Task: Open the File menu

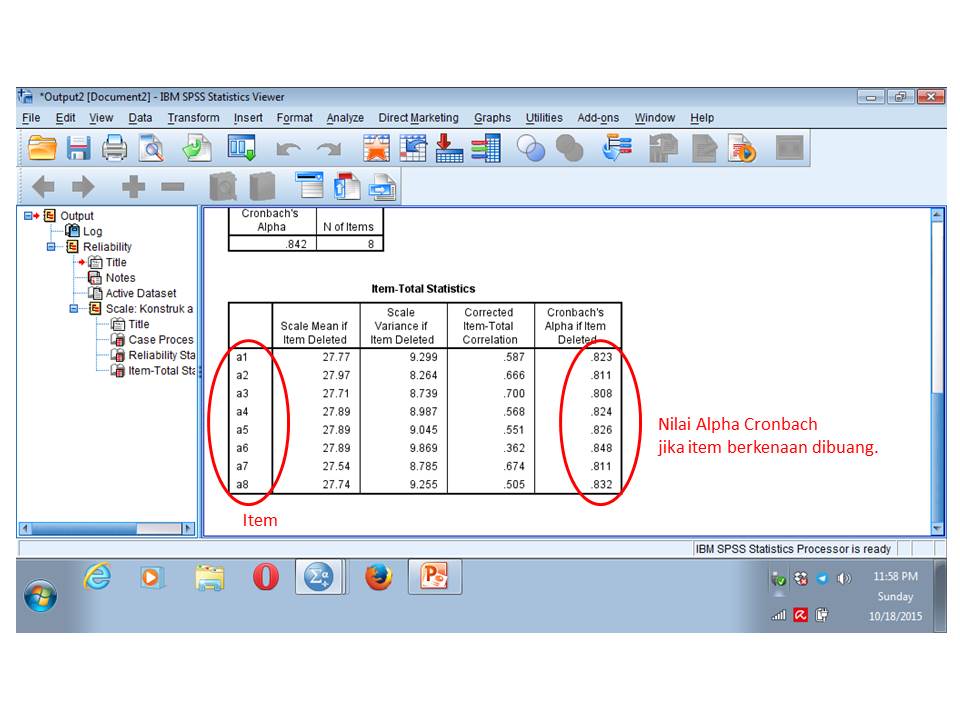Action: (x=31, y=118)
